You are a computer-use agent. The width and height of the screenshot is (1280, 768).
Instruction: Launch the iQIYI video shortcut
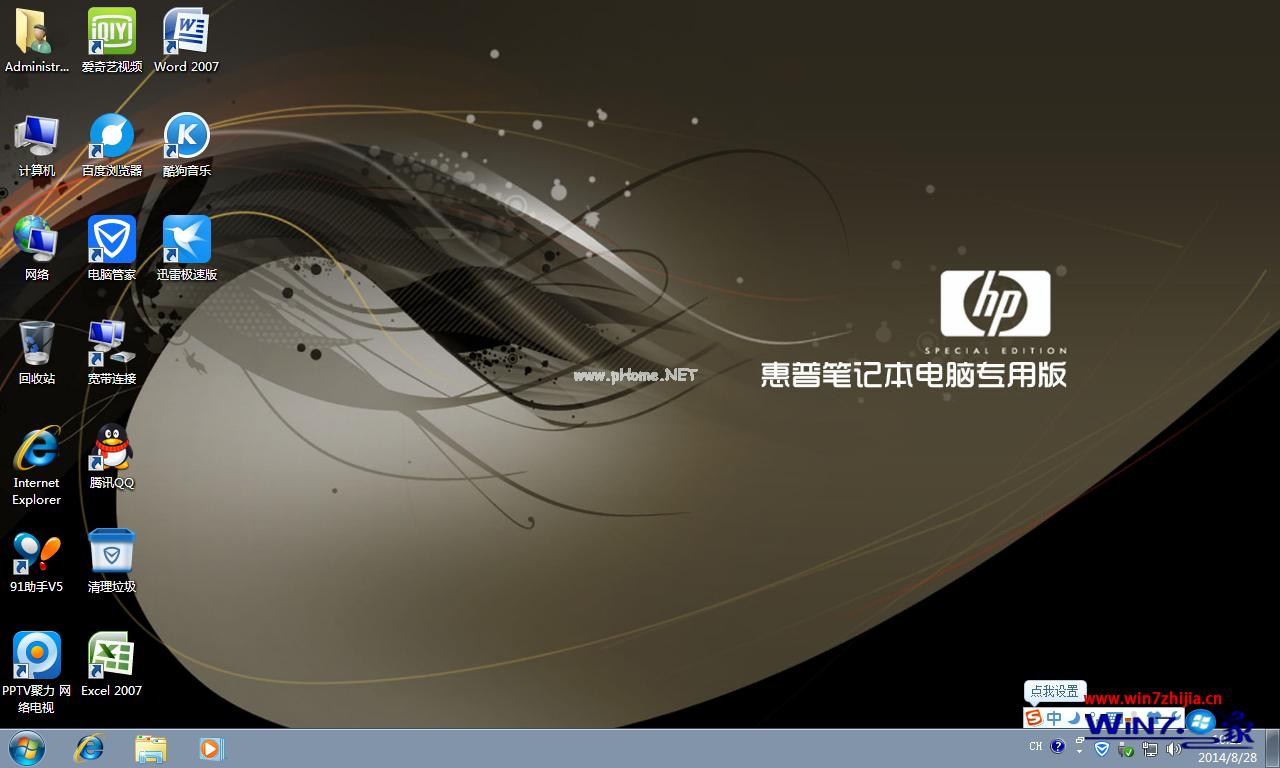[112, 41]
